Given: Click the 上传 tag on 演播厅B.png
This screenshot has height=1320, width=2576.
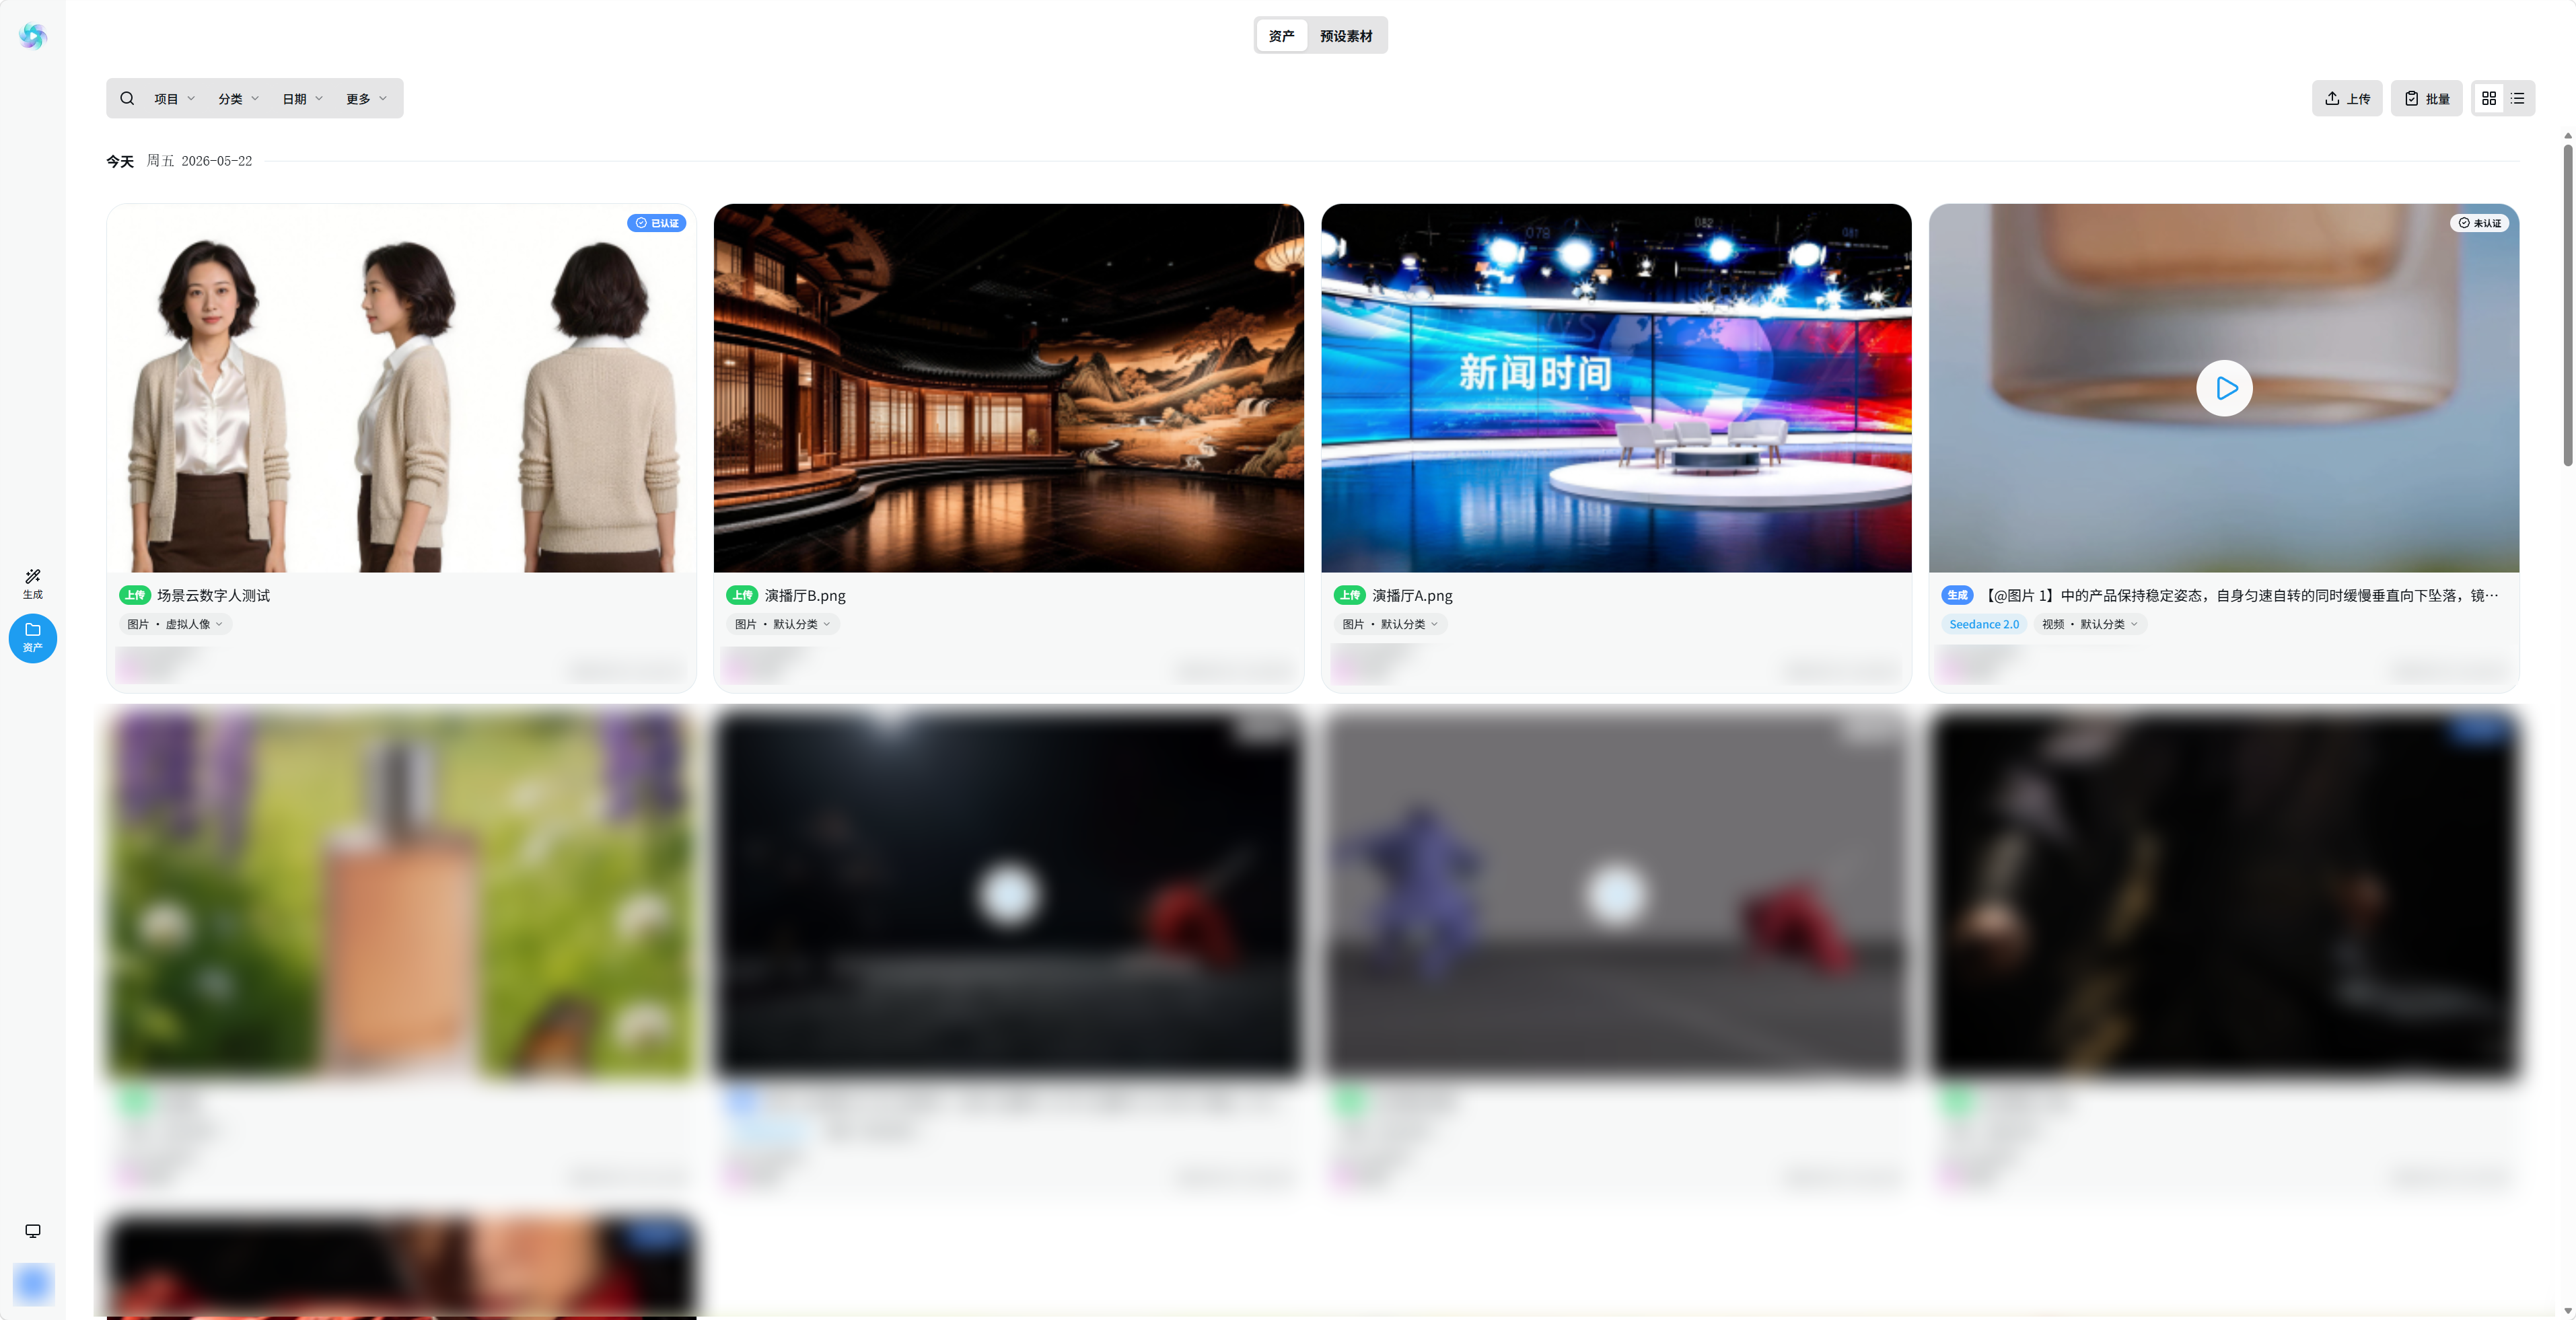Looking at the screenshot, I should point(742,595).
